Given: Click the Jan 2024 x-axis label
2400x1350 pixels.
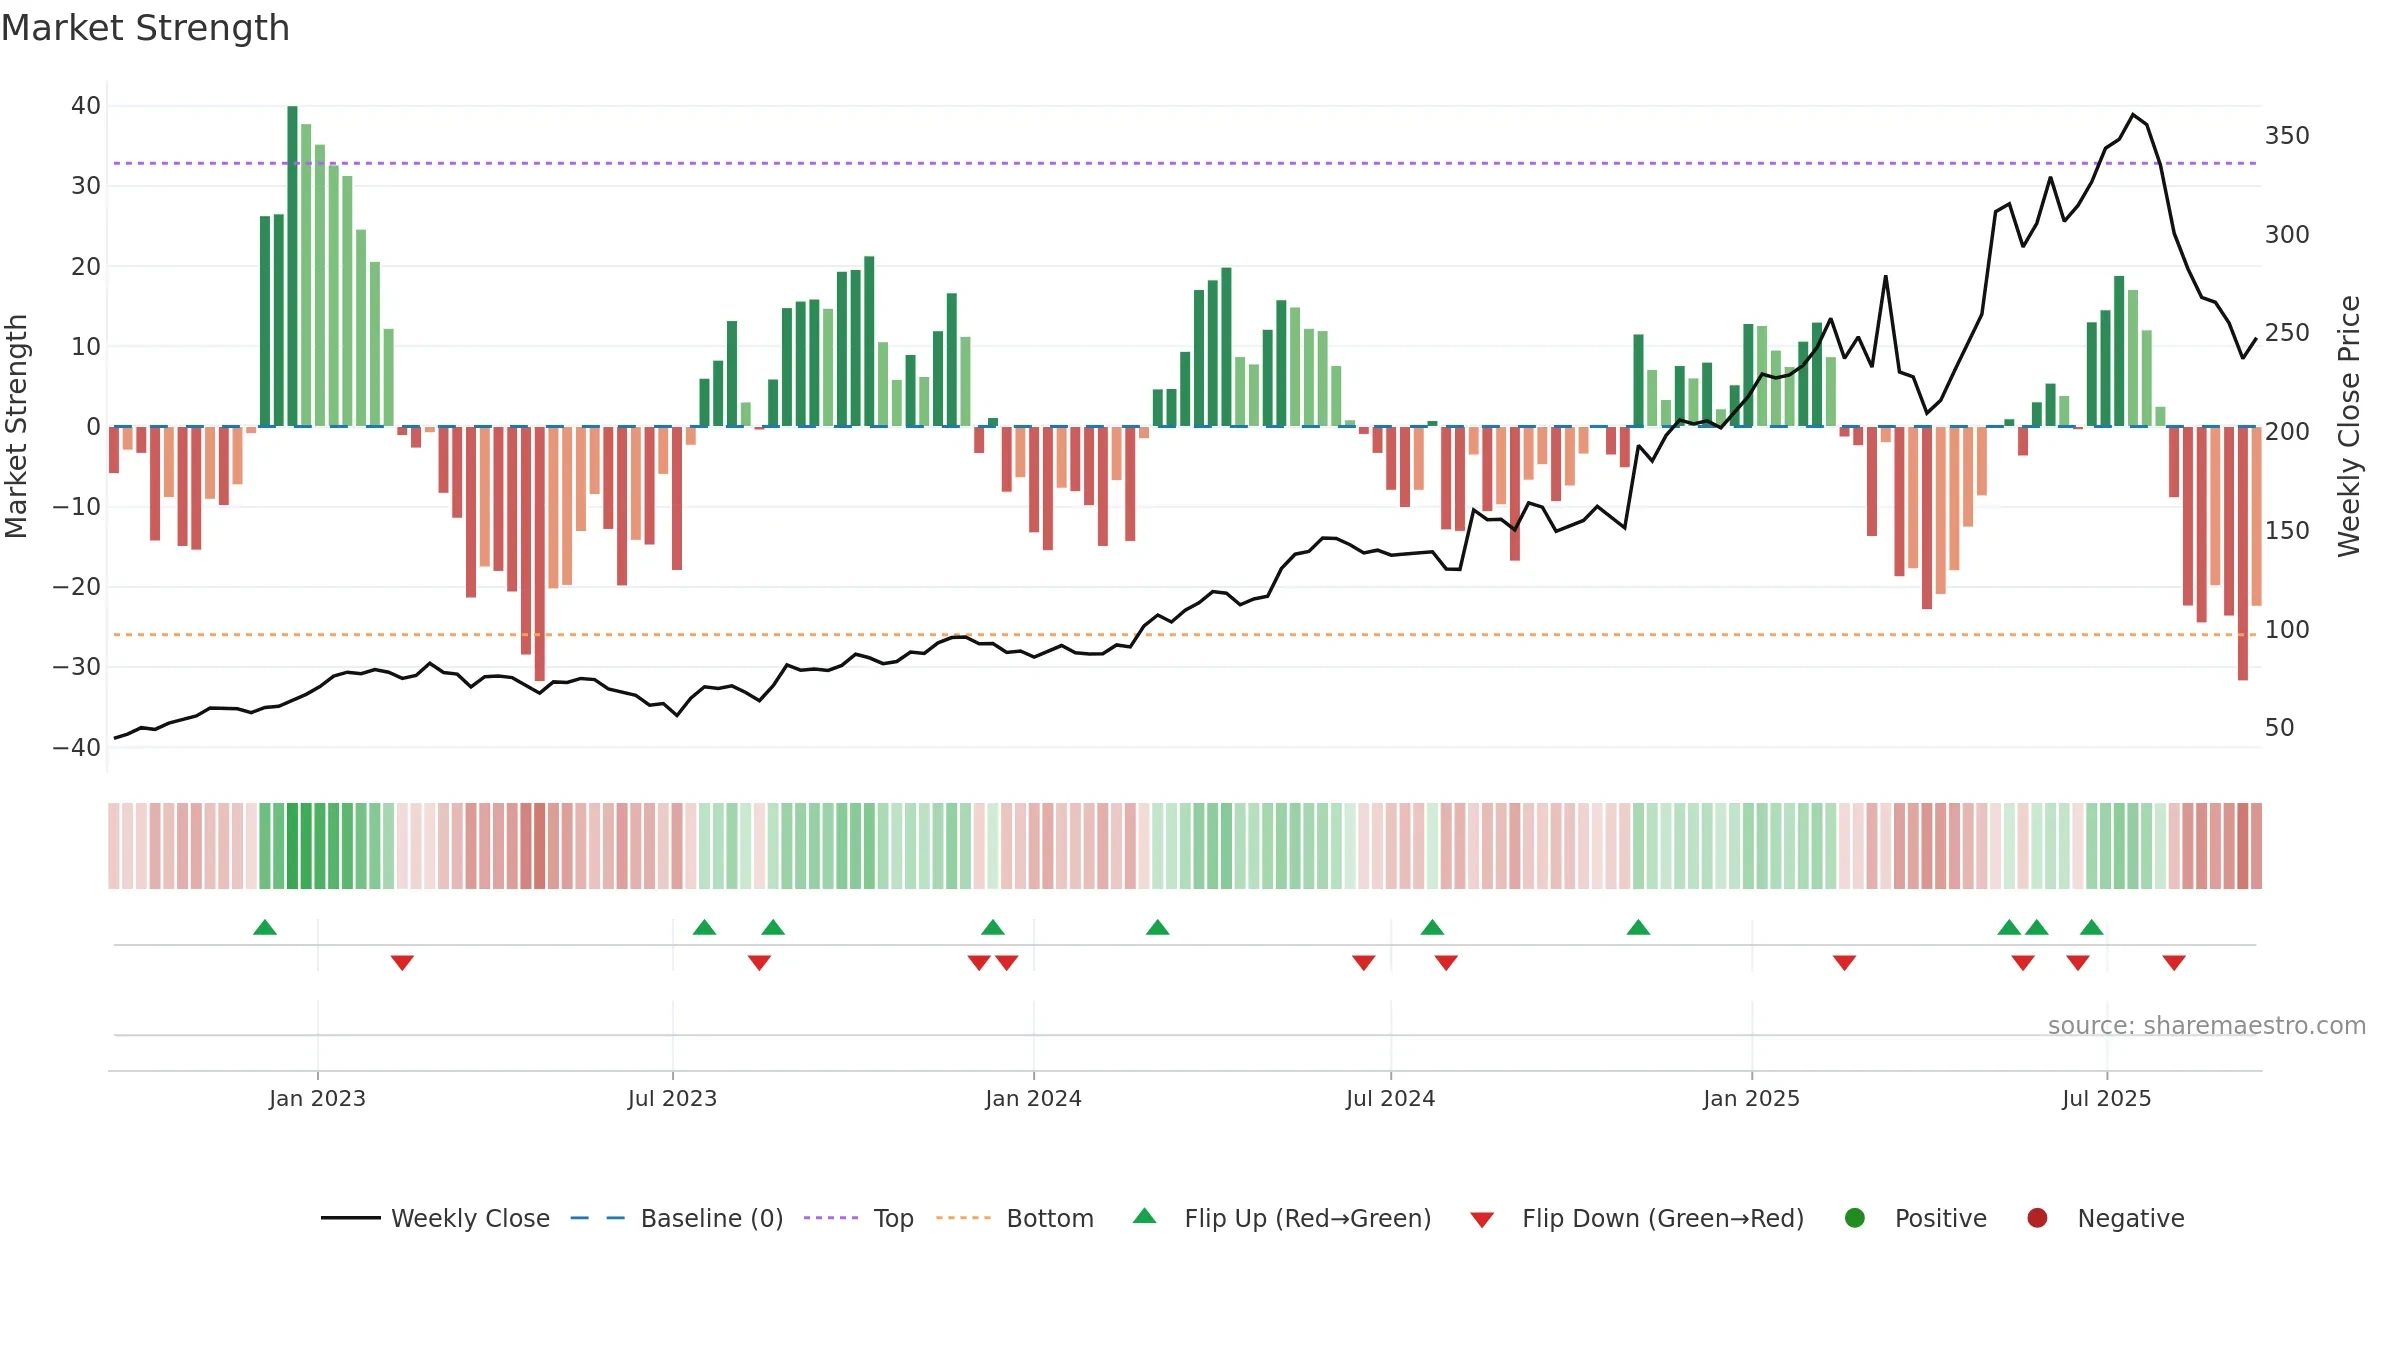Looking at the screenshot, I should point(1033,1098).
